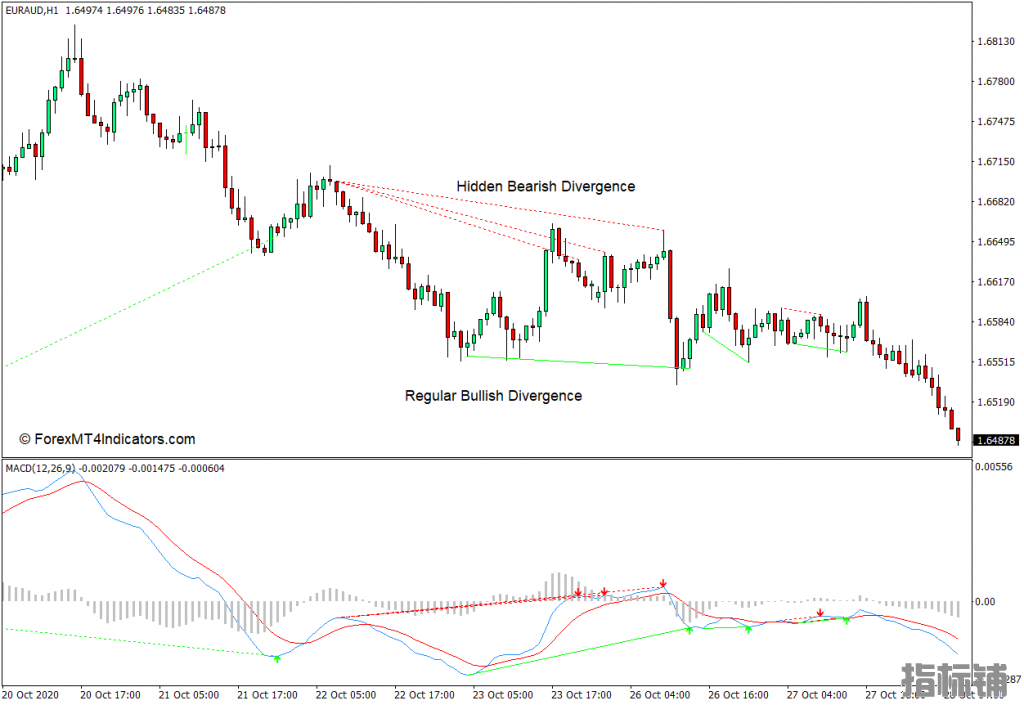Click green arrow ending the solid green MACD trendline
The height and width of the screenshot is (705, 1024).
tap(689, 631)
